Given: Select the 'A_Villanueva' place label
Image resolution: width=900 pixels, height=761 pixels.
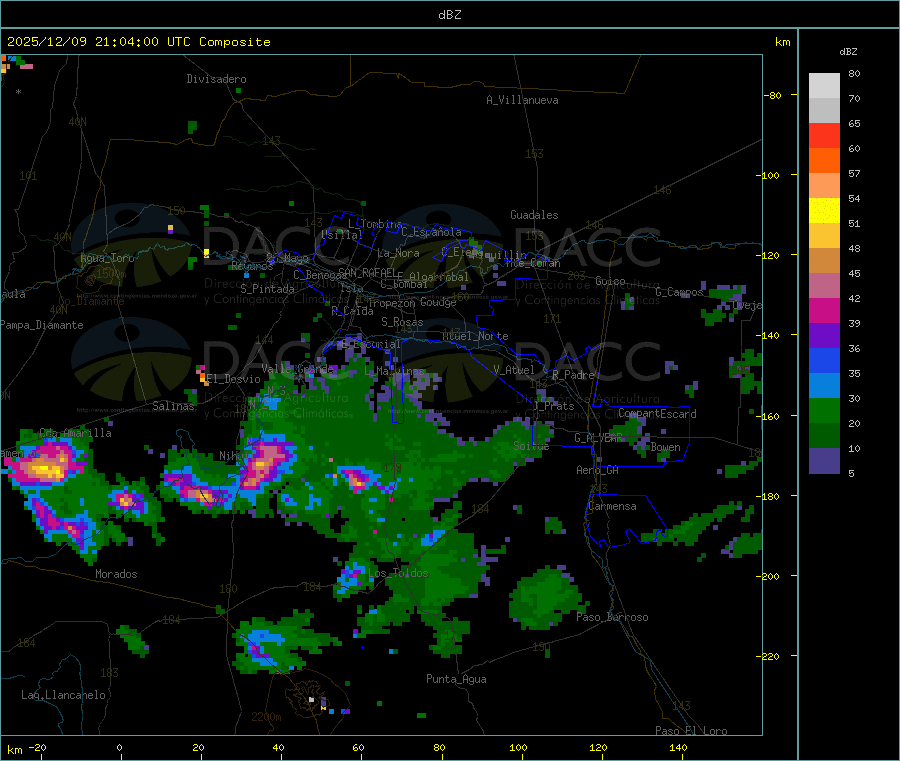Looking at the screenshot, I should click(x=522, y=100).
